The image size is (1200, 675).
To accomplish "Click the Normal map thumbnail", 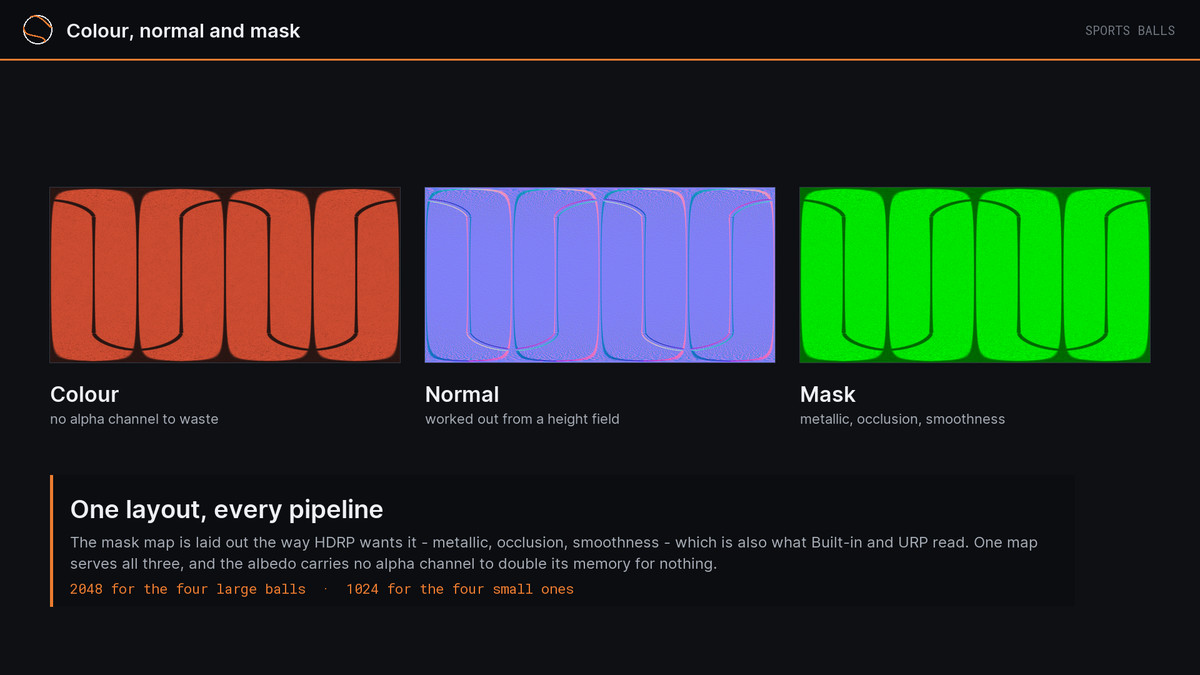I will (600, 274).
